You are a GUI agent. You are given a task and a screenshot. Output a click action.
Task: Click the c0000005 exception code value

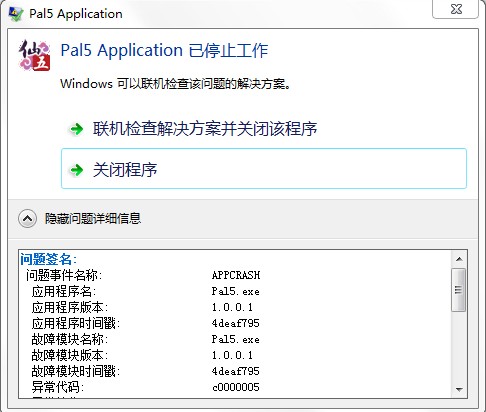tap(236, 387)
